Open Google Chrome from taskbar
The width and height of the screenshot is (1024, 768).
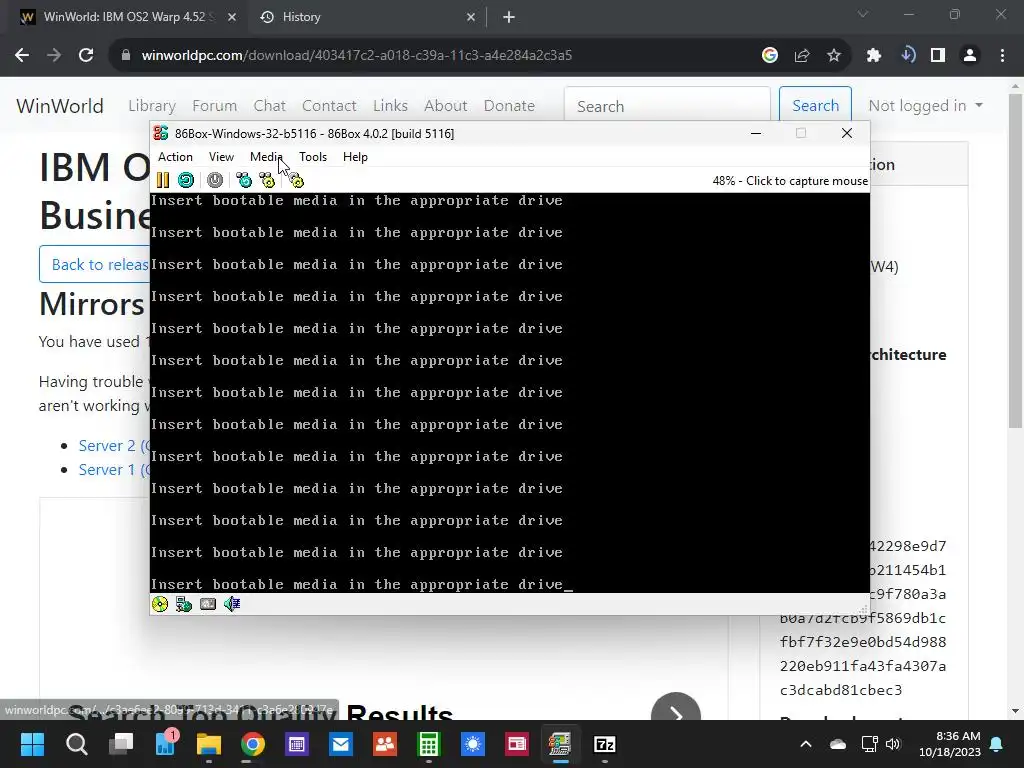click(x=253, y=744)
